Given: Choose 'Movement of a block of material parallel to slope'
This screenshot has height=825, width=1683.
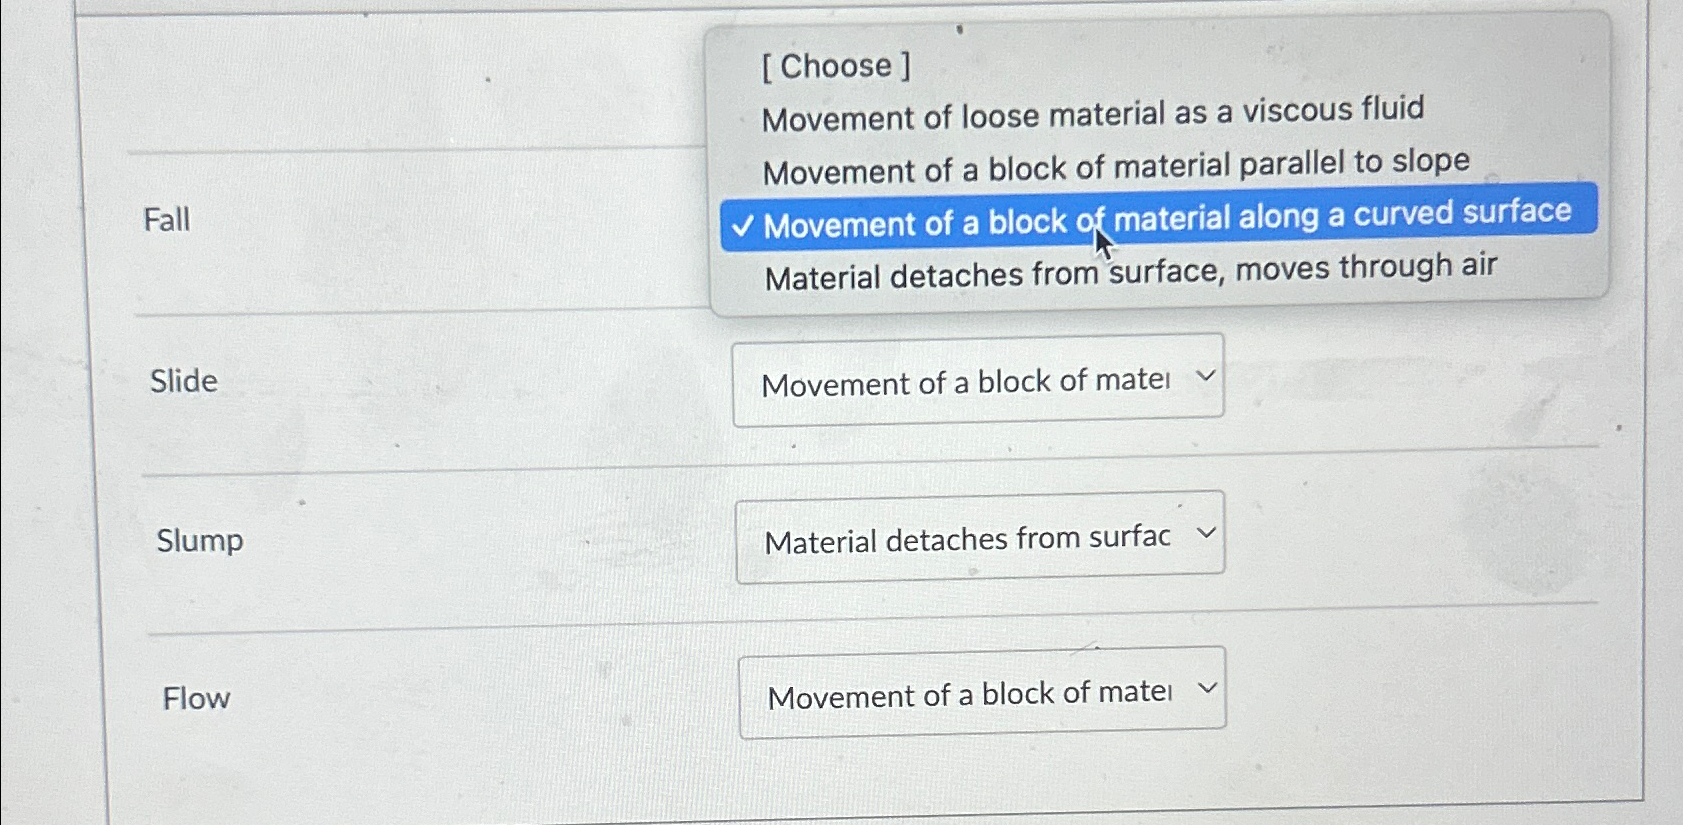Looking at the screenshot, I should click(1116, 165).
